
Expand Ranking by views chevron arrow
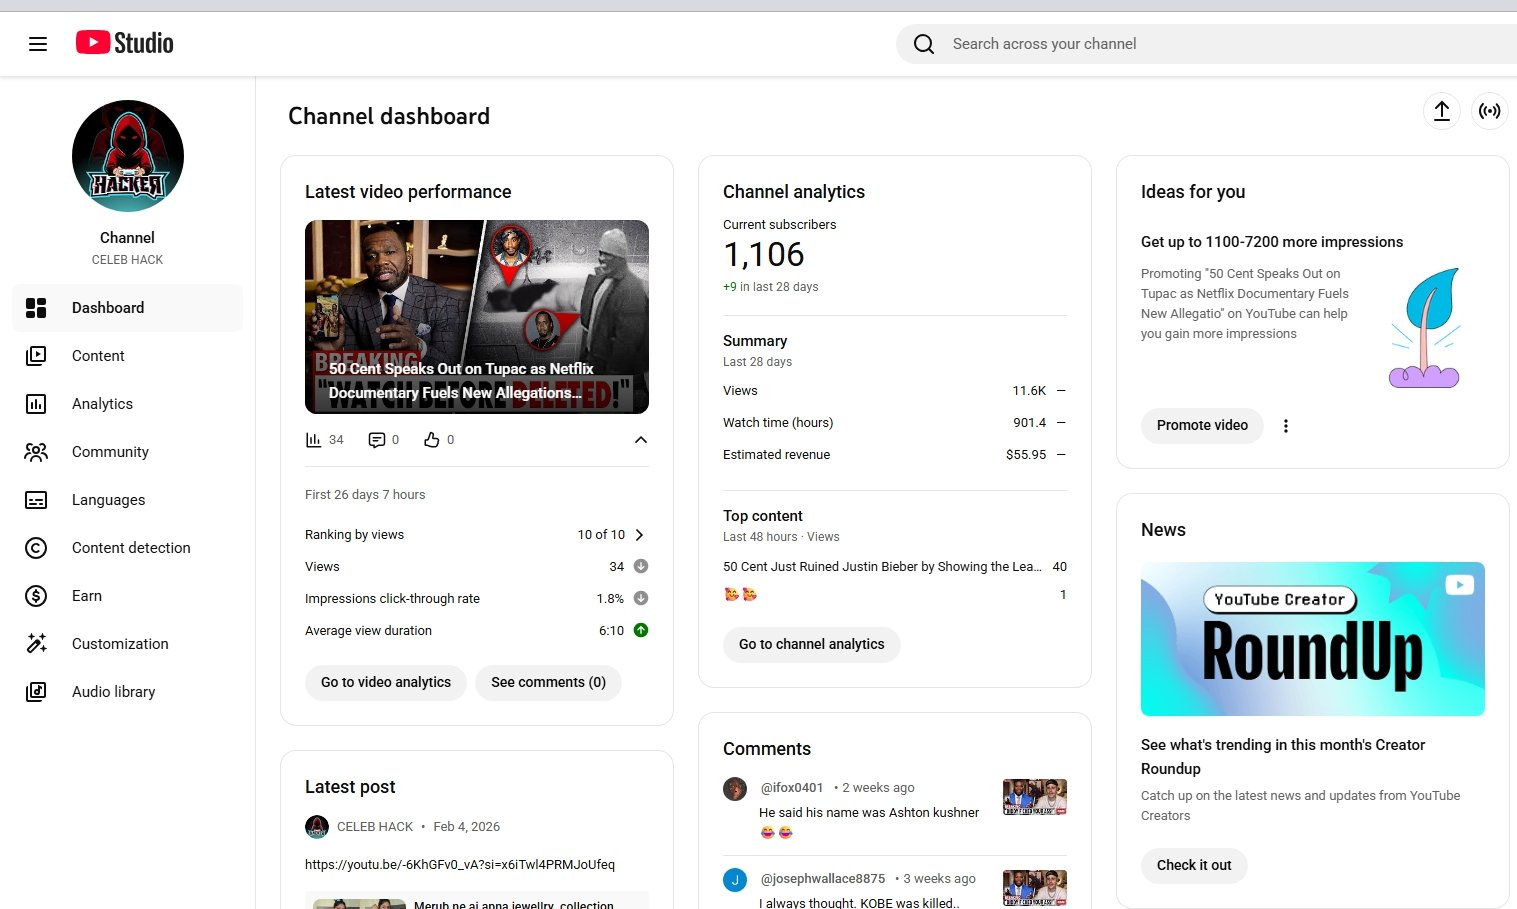(x=640, y=535)
